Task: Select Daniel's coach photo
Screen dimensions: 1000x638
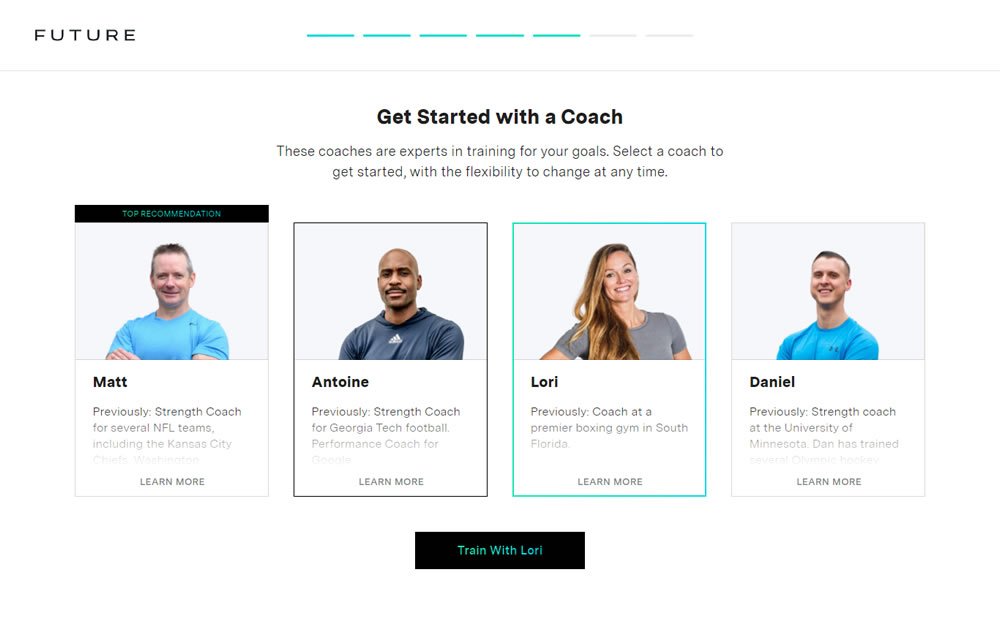Action: [828, 292]
